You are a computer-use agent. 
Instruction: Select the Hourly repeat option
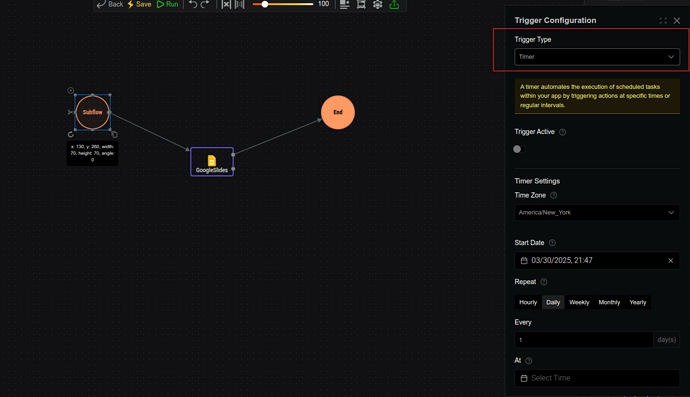(528, 302)
